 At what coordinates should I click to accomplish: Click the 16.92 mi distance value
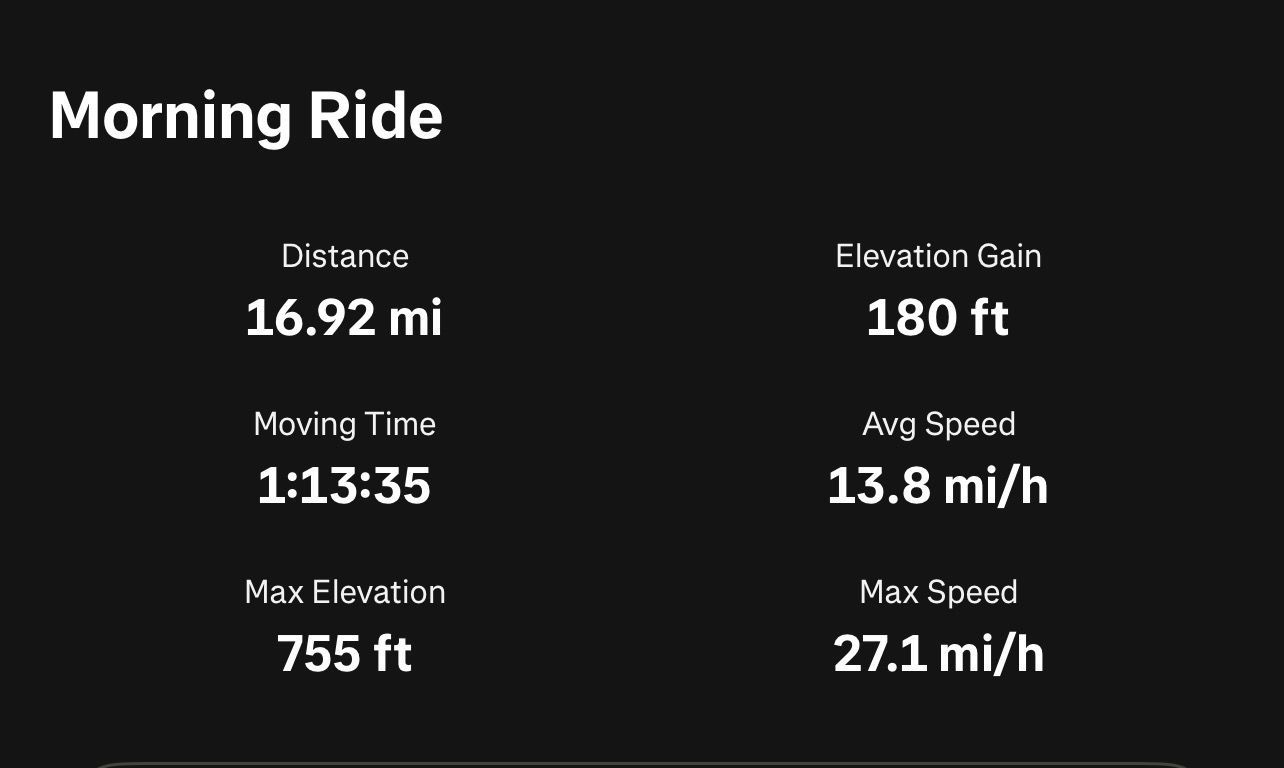click(x=344, y=318)
